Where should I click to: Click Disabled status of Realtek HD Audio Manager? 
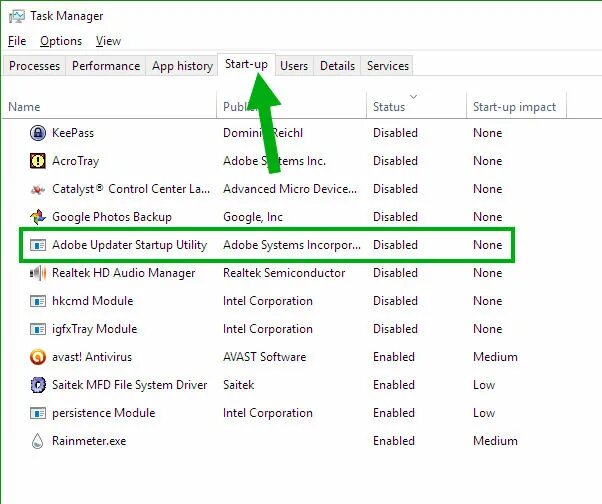[395, 273]
